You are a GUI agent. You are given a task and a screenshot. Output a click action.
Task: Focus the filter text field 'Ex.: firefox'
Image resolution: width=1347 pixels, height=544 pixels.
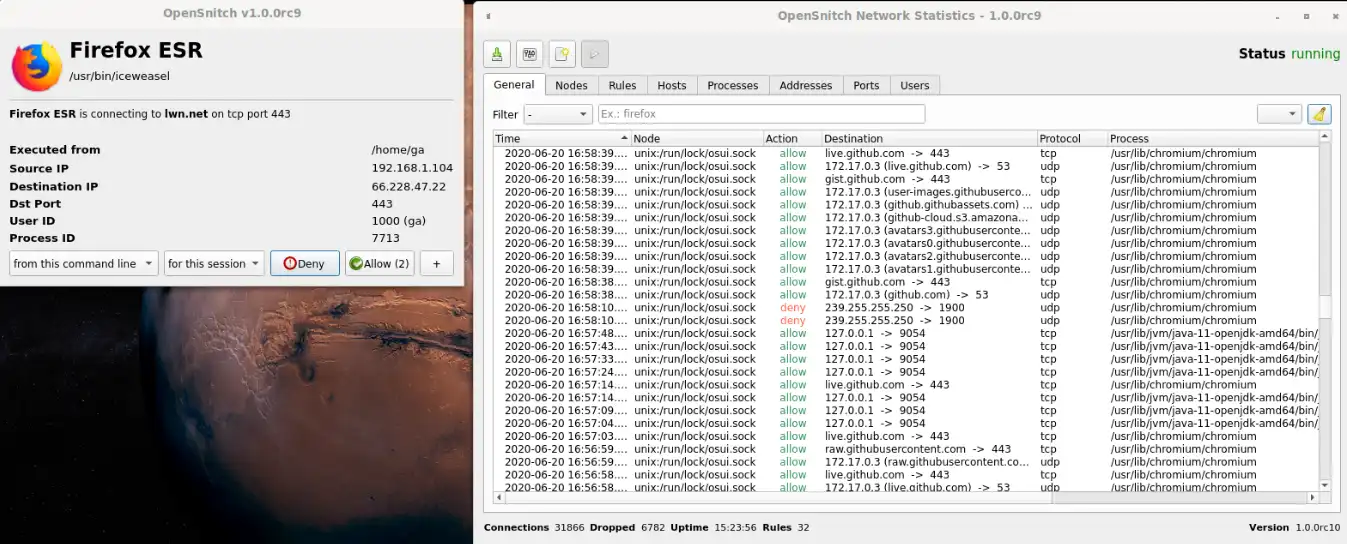[761, 114]
